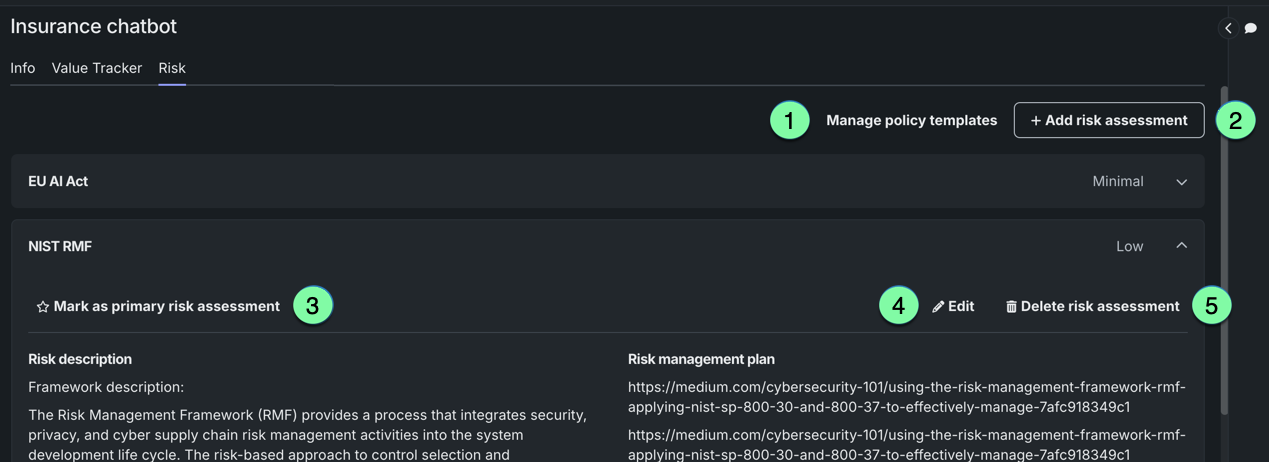Screen dimensions: 1269x462
Task: Open the second Medium risk management plan link
Action: 906,445
